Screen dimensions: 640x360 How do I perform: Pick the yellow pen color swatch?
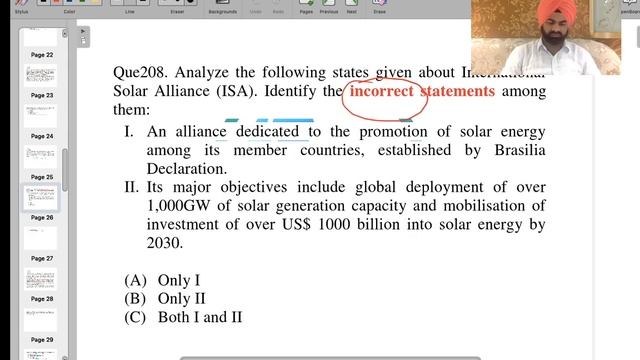95,2
